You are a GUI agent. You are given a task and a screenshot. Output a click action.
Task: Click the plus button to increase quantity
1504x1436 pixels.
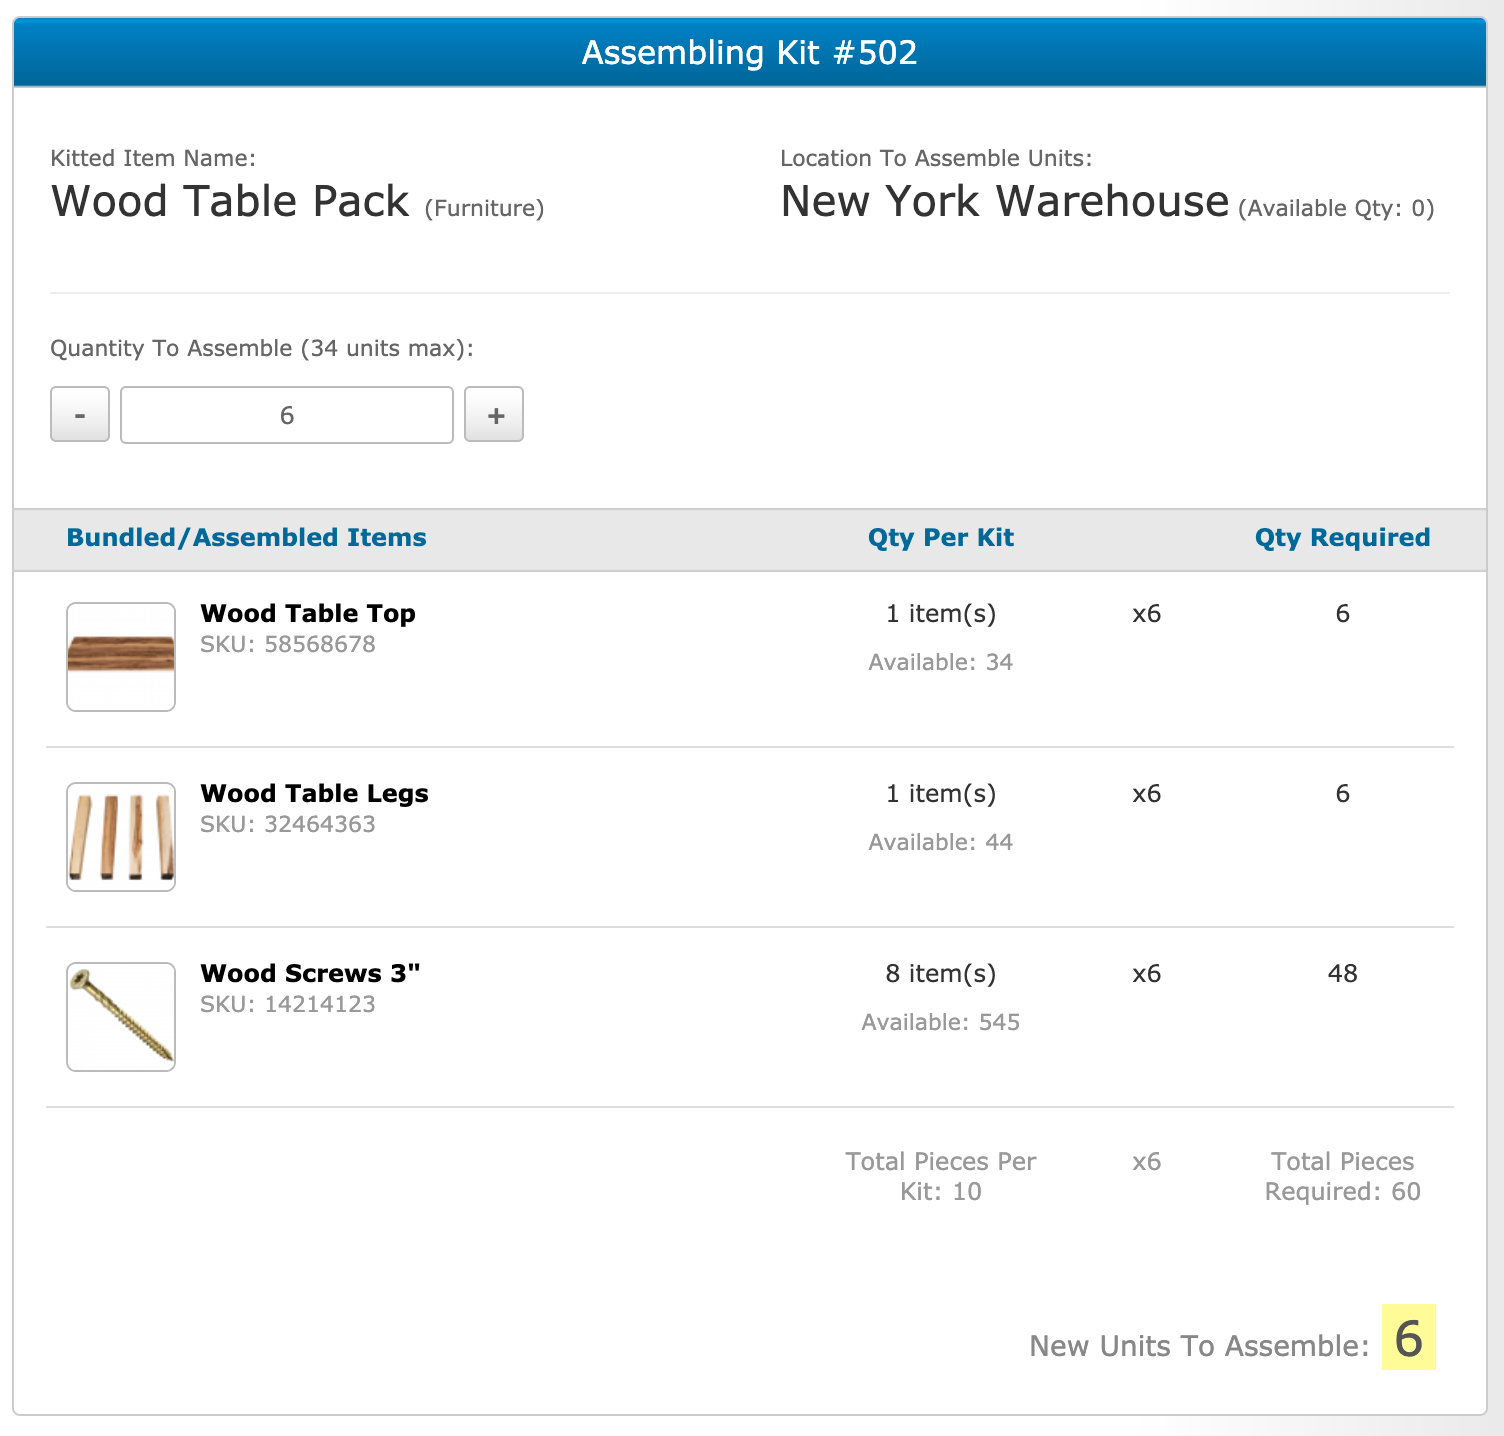(494, 415)
